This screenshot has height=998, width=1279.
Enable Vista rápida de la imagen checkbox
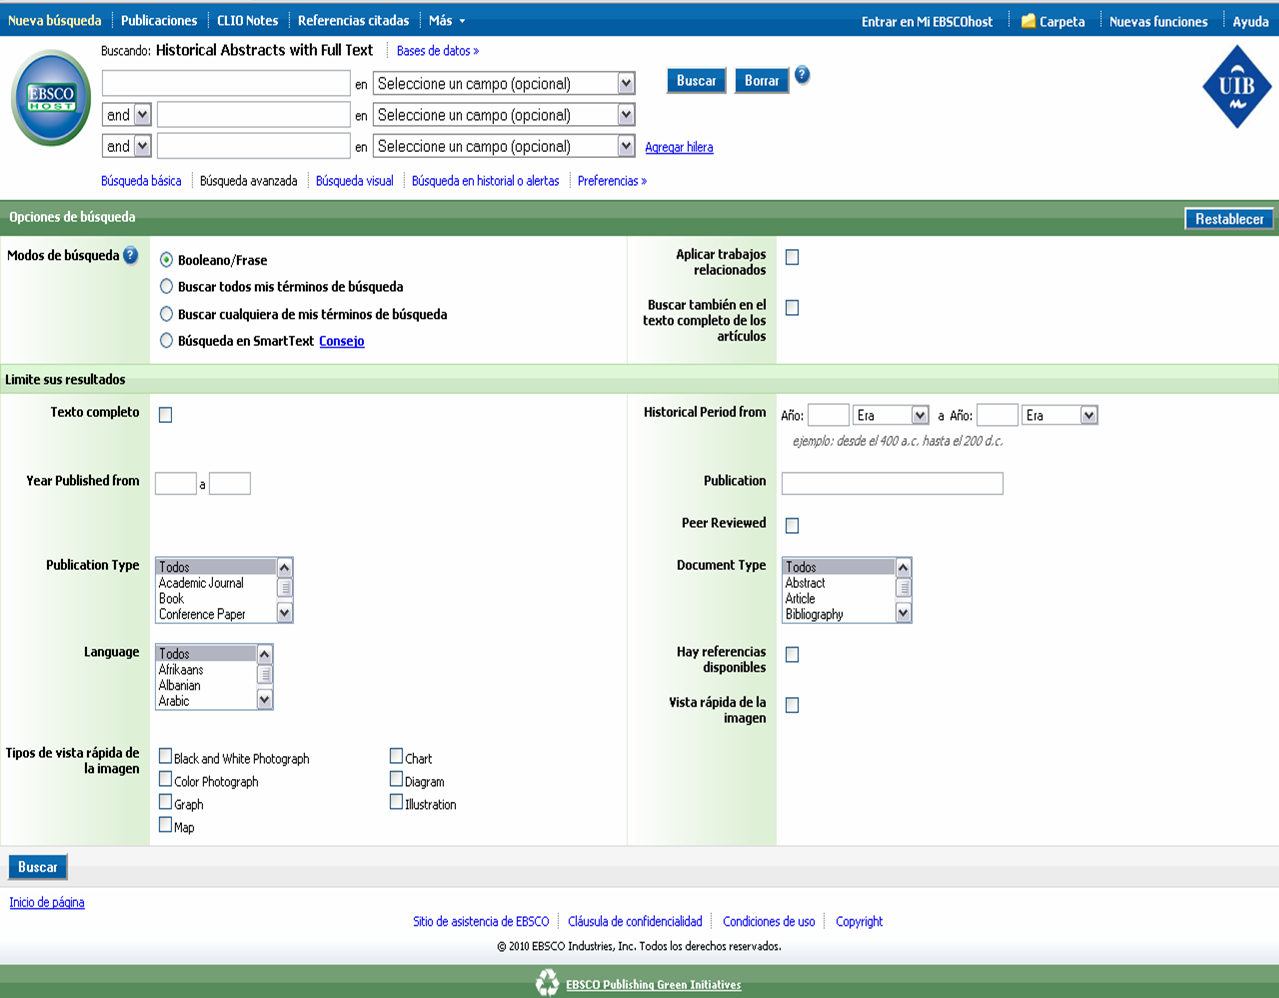(x=792, y=706)
